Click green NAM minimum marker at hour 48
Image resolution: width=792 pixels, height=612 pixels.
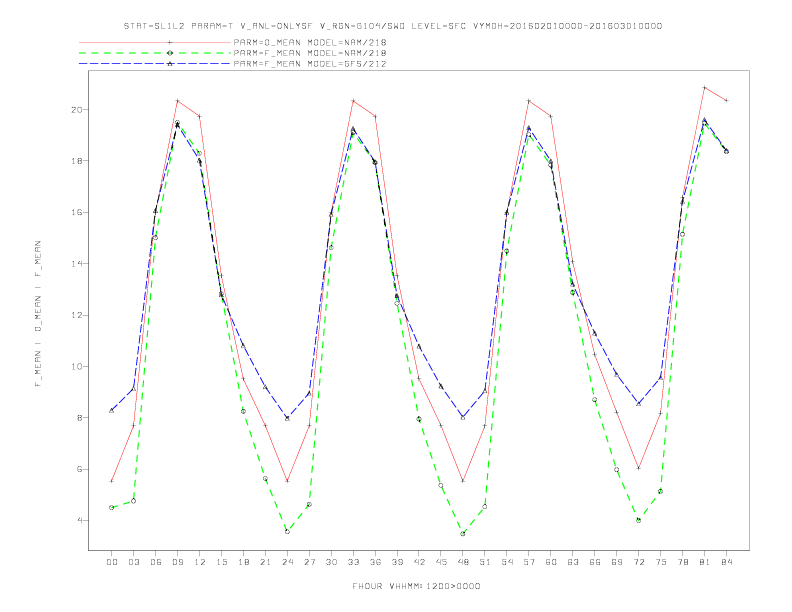463,534
